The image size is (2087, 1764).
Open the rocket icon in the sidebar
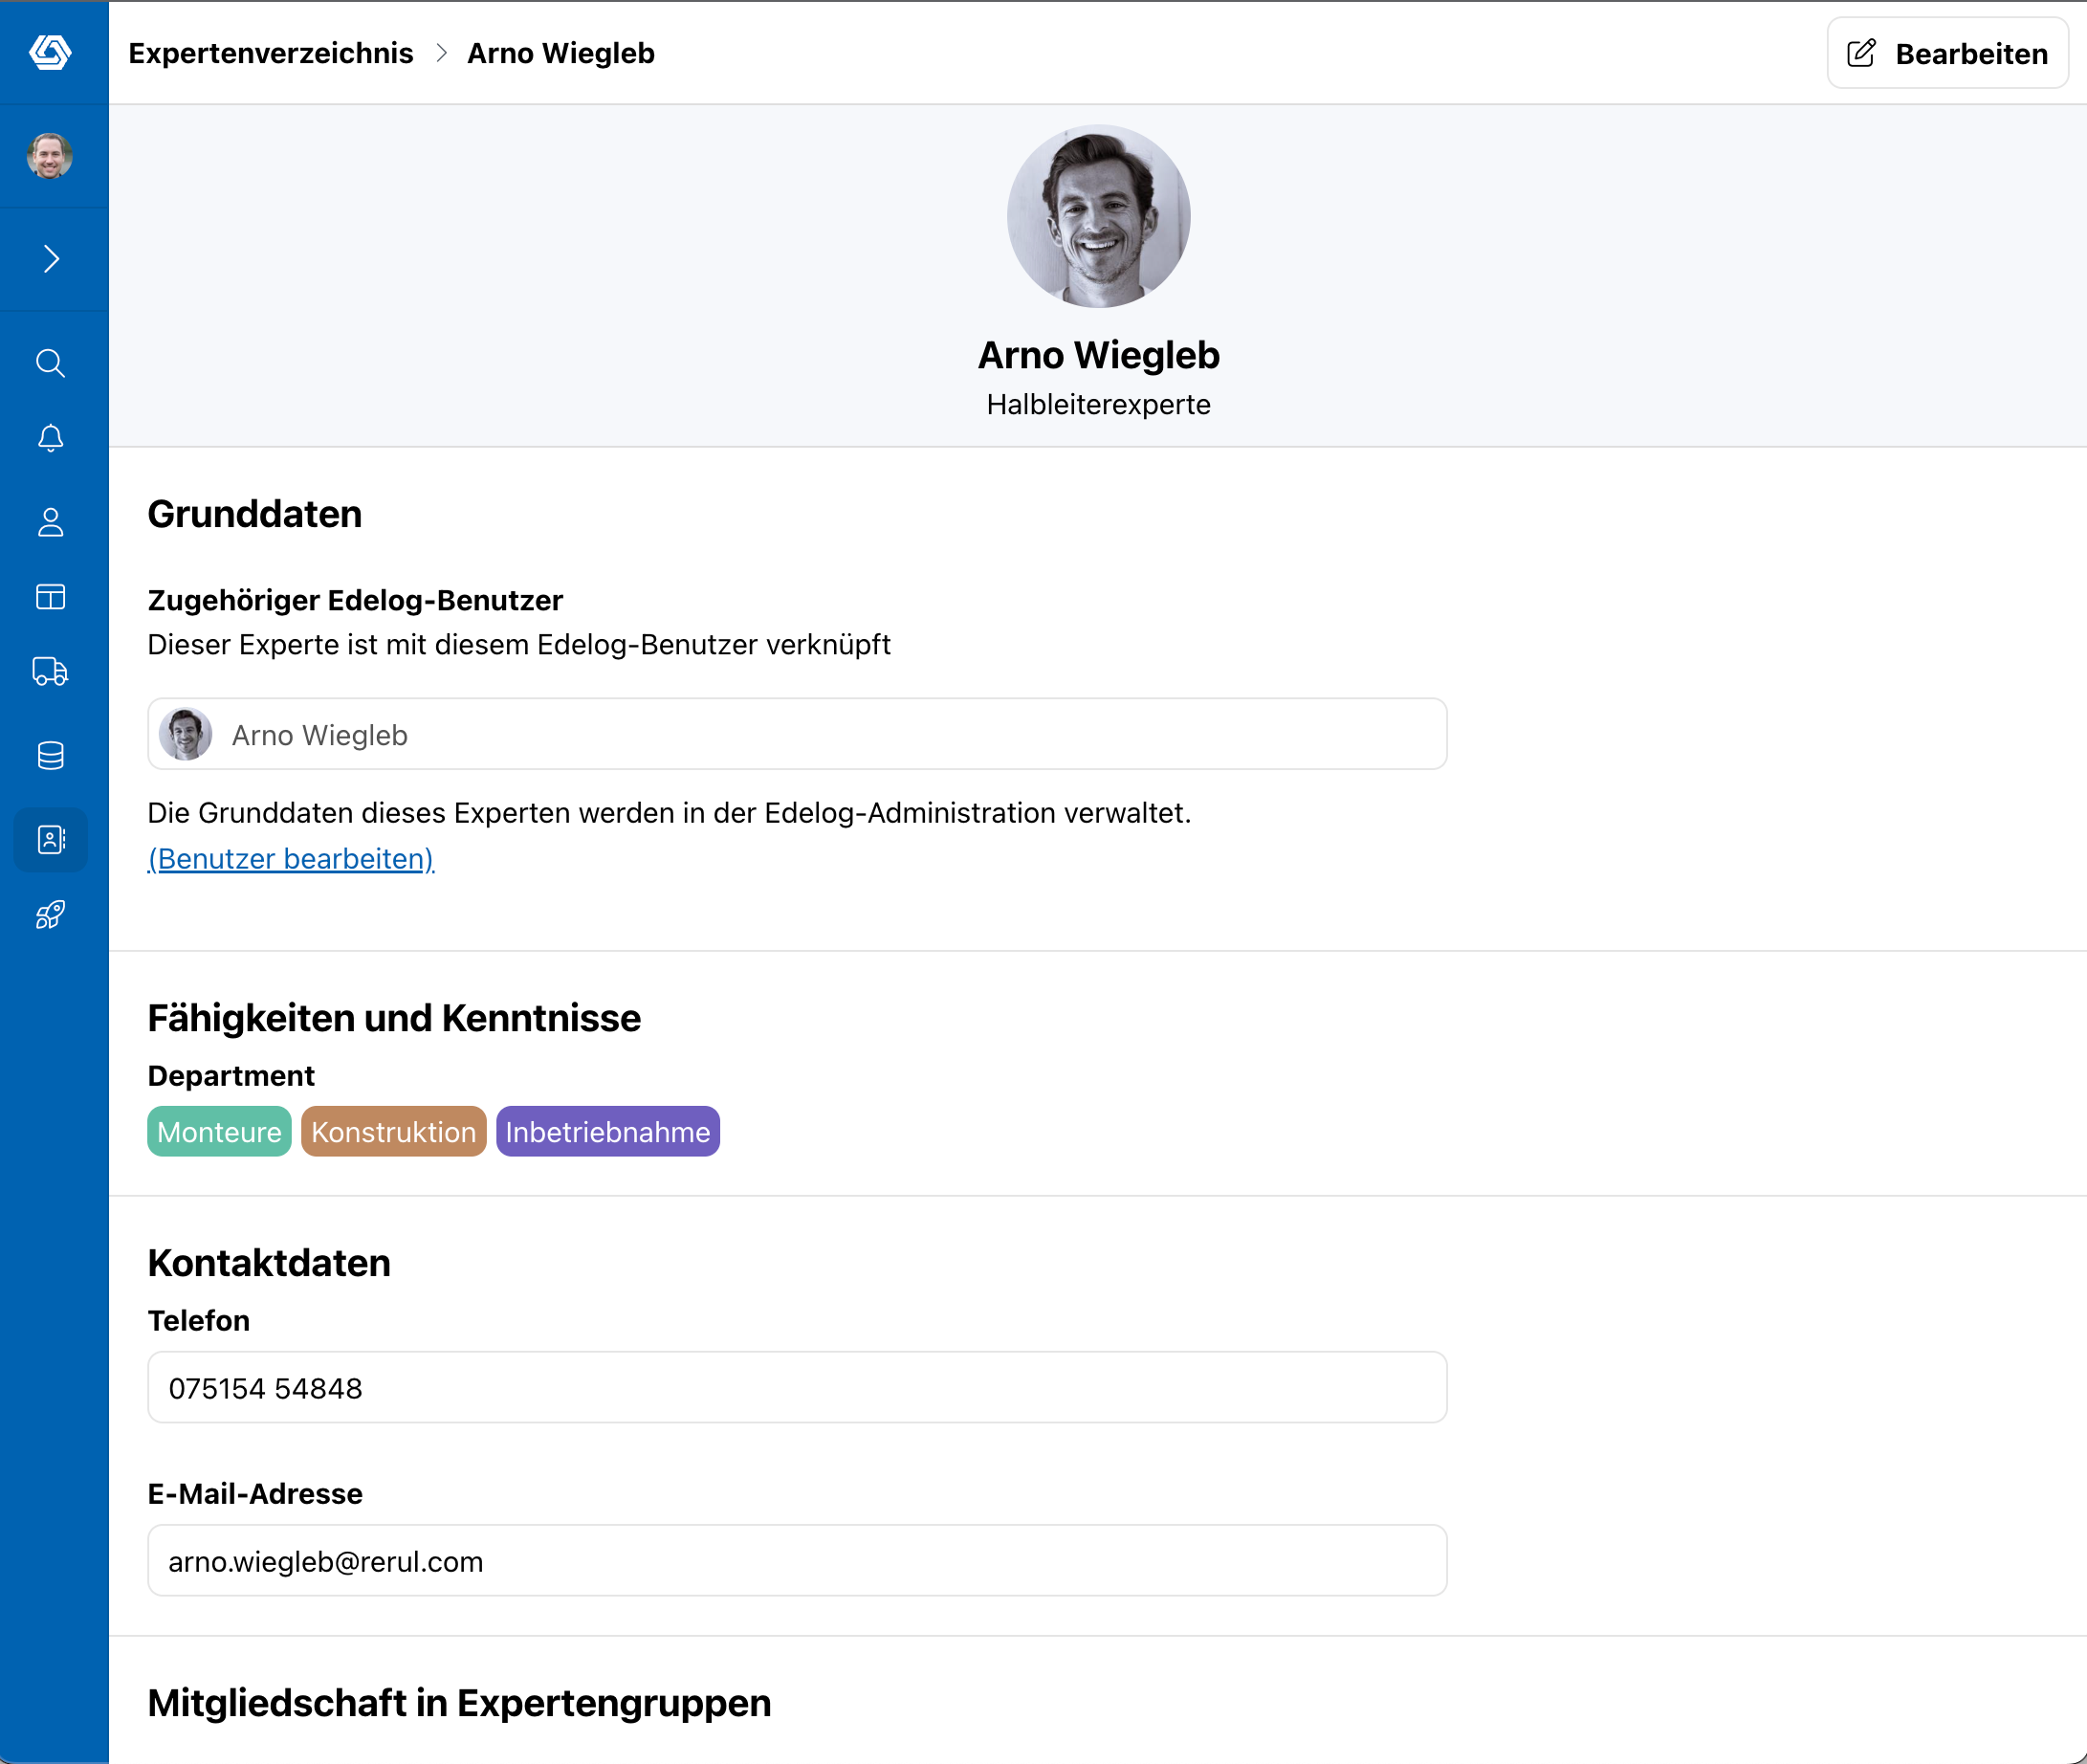(51, 915)
